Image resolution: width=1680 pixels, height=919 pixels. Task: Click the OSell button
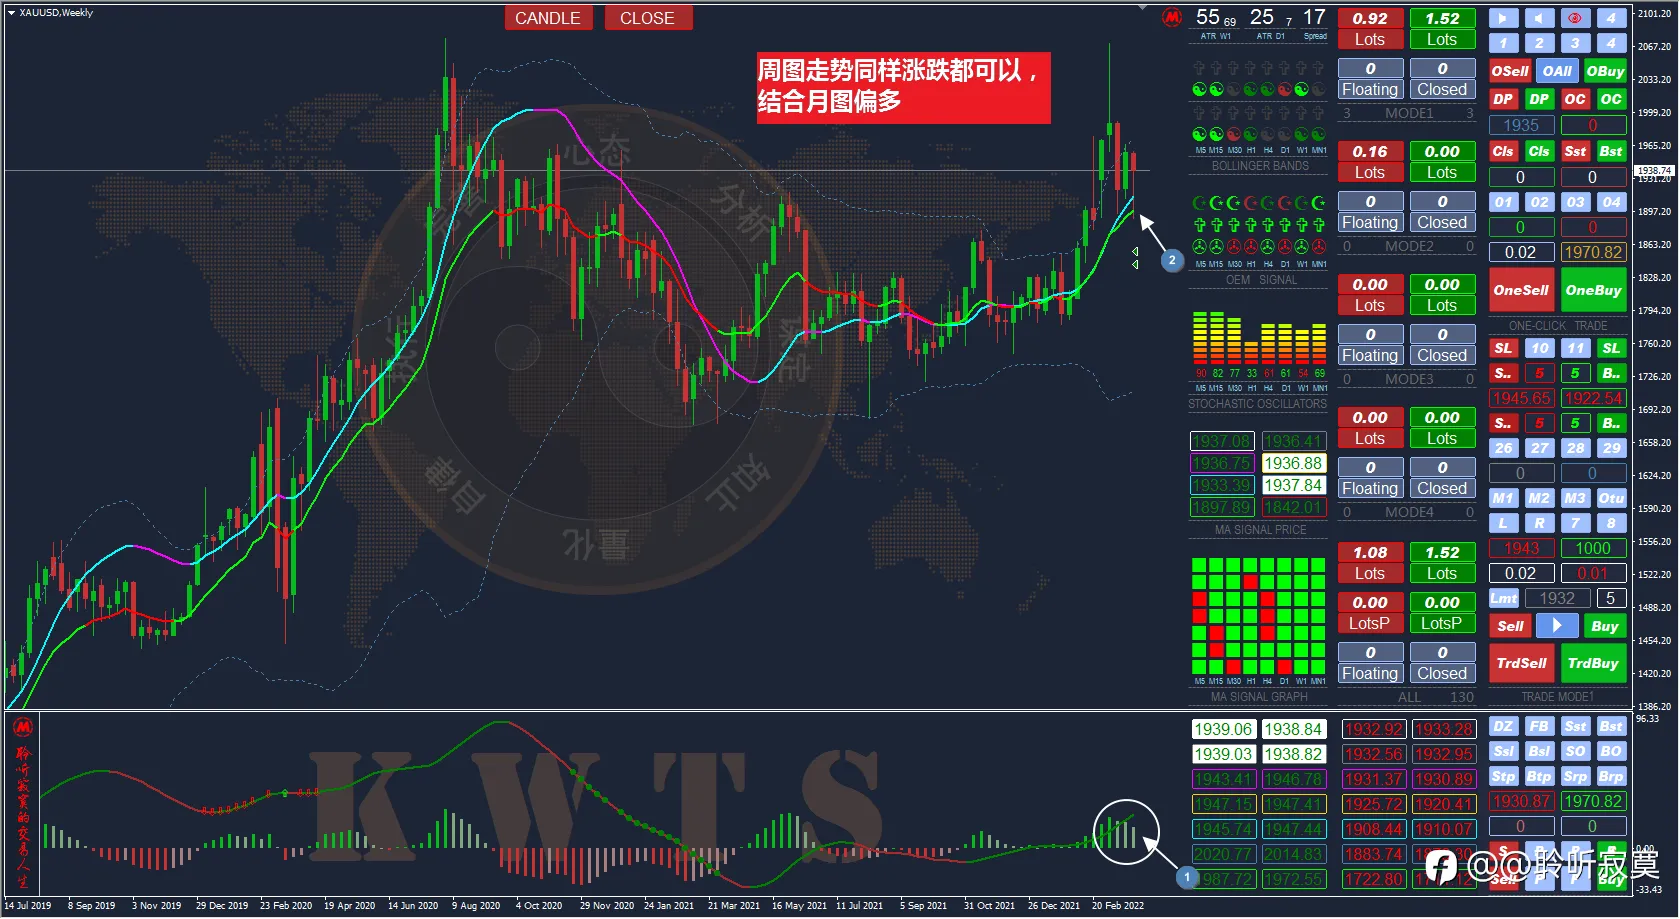(1510, 71)
